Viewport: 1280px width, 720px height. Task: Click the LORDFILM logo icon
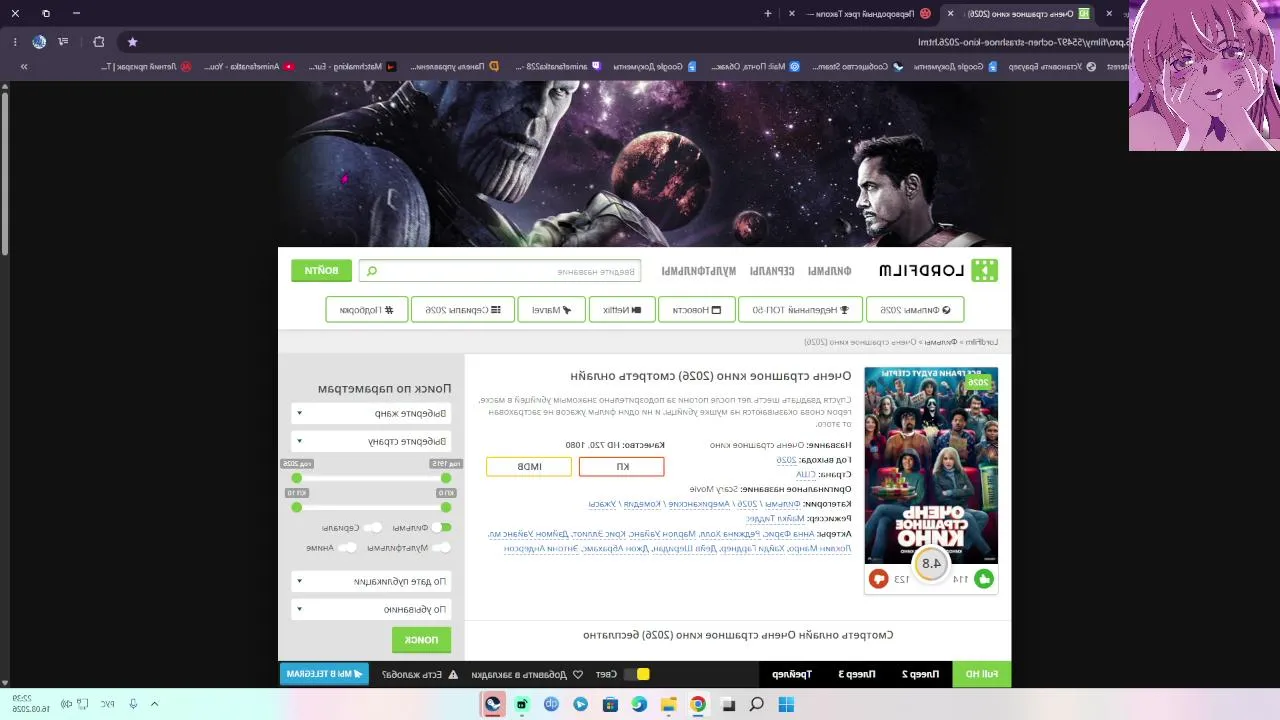pos(985,270)
